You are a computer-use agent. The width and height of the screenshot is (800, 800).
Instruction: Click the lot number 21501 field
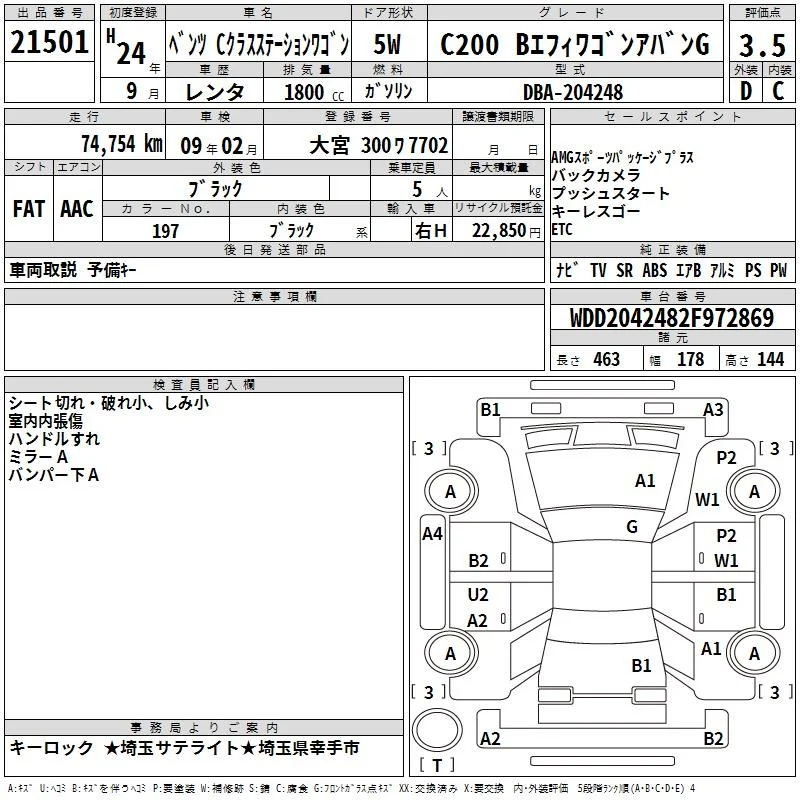coord(49,42)
